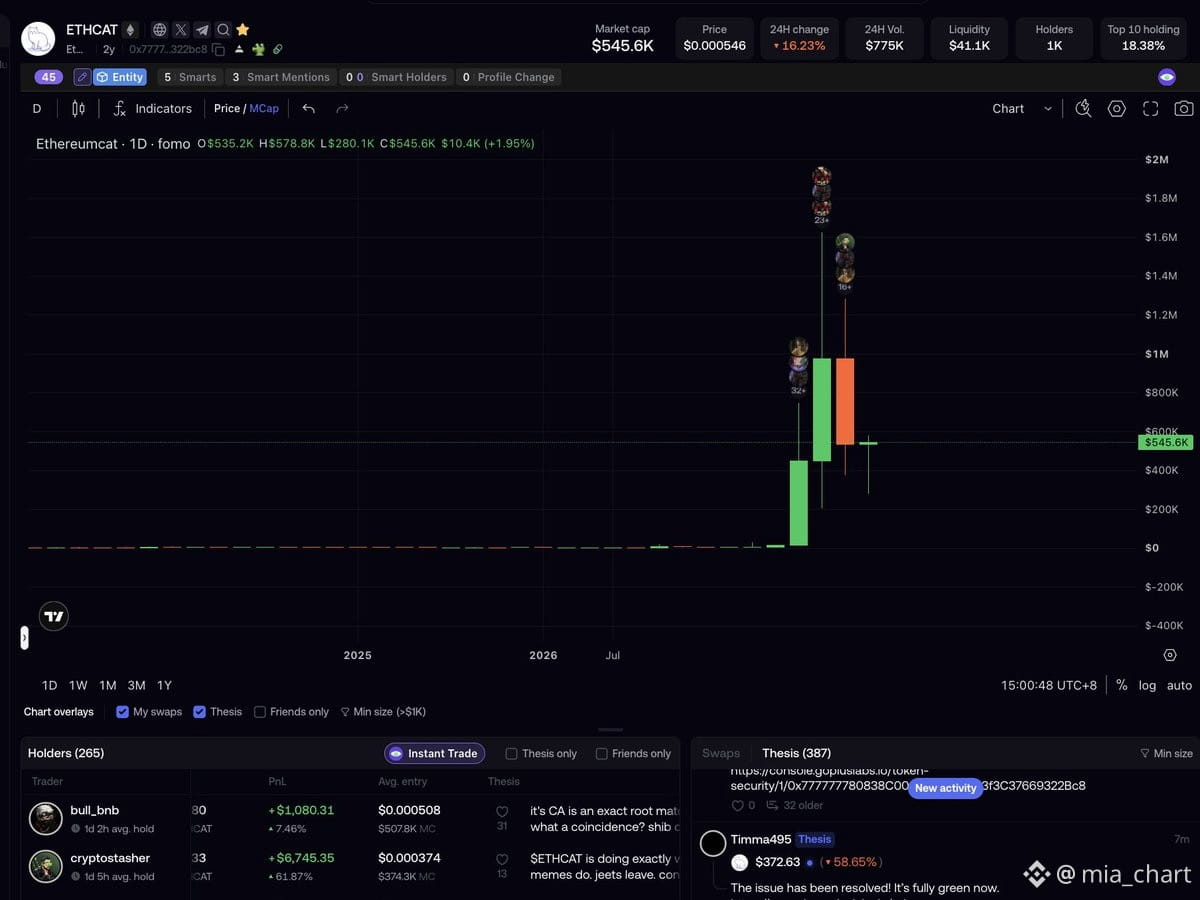Switch to the Thesis (387) tab
Image resolution: width=1200 pixels, height=900 pixels.
click(796, 753)
